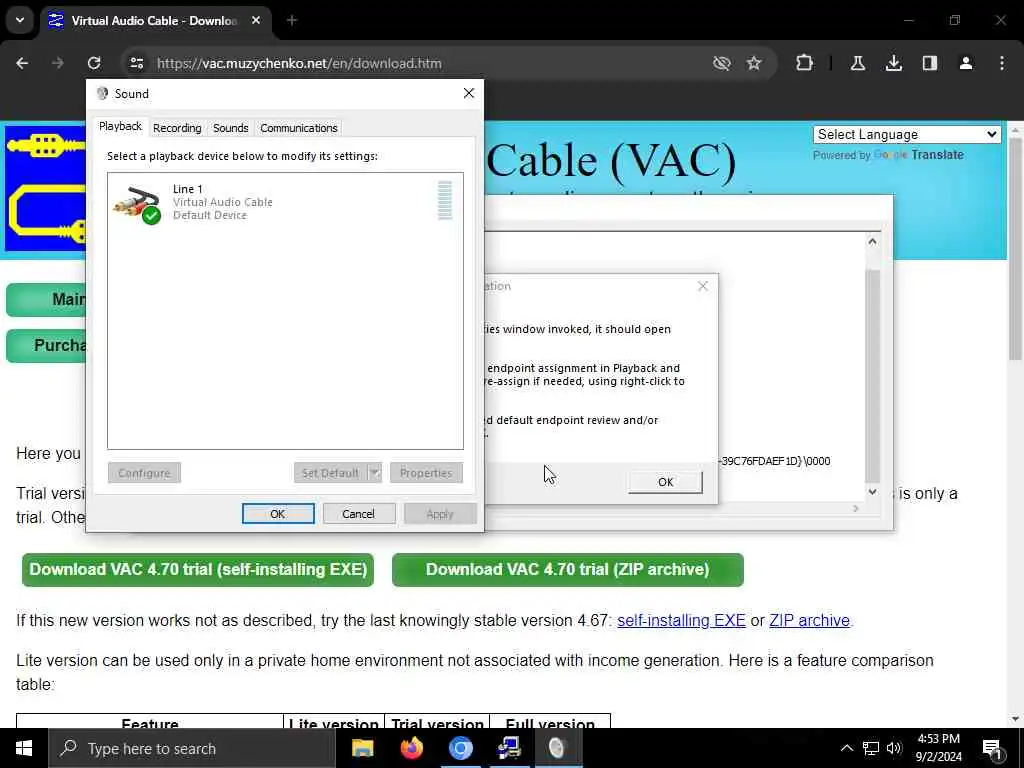
Task: Click the Set Default button
Action: pyautogui.click(x=330, y=473)
